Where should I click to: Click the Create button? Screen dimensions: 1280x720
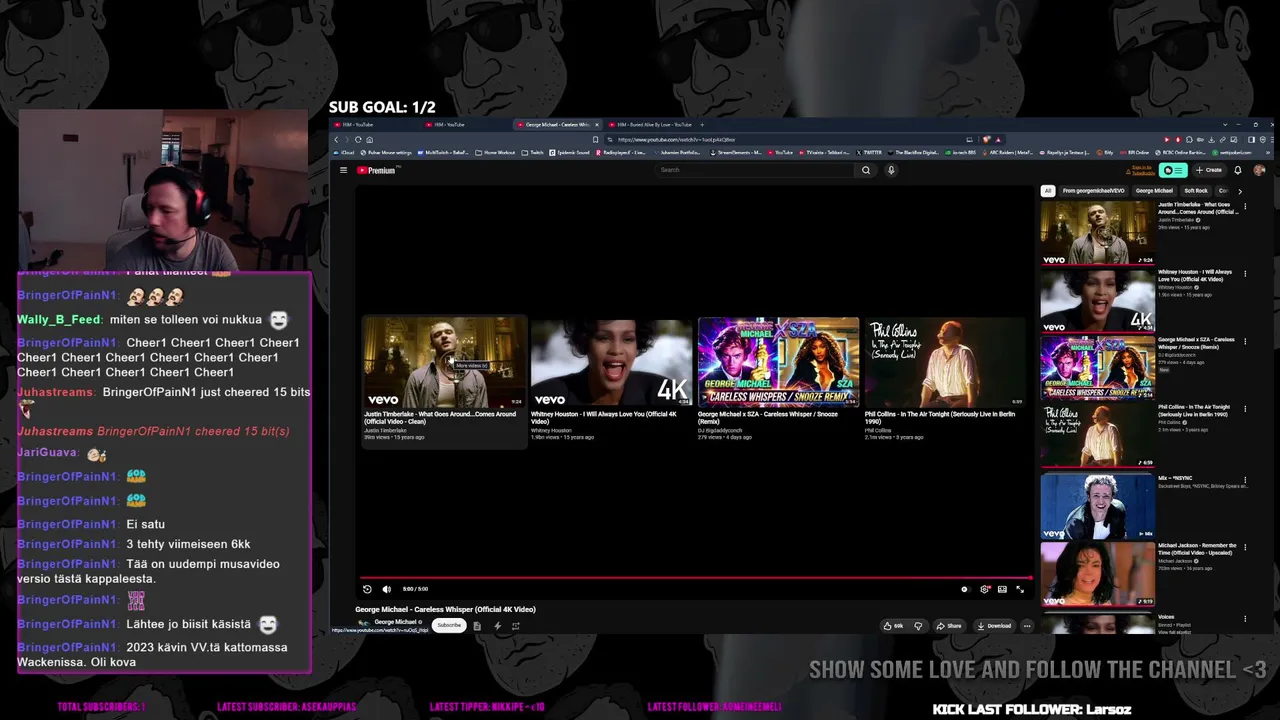(x=1209, y=170)
